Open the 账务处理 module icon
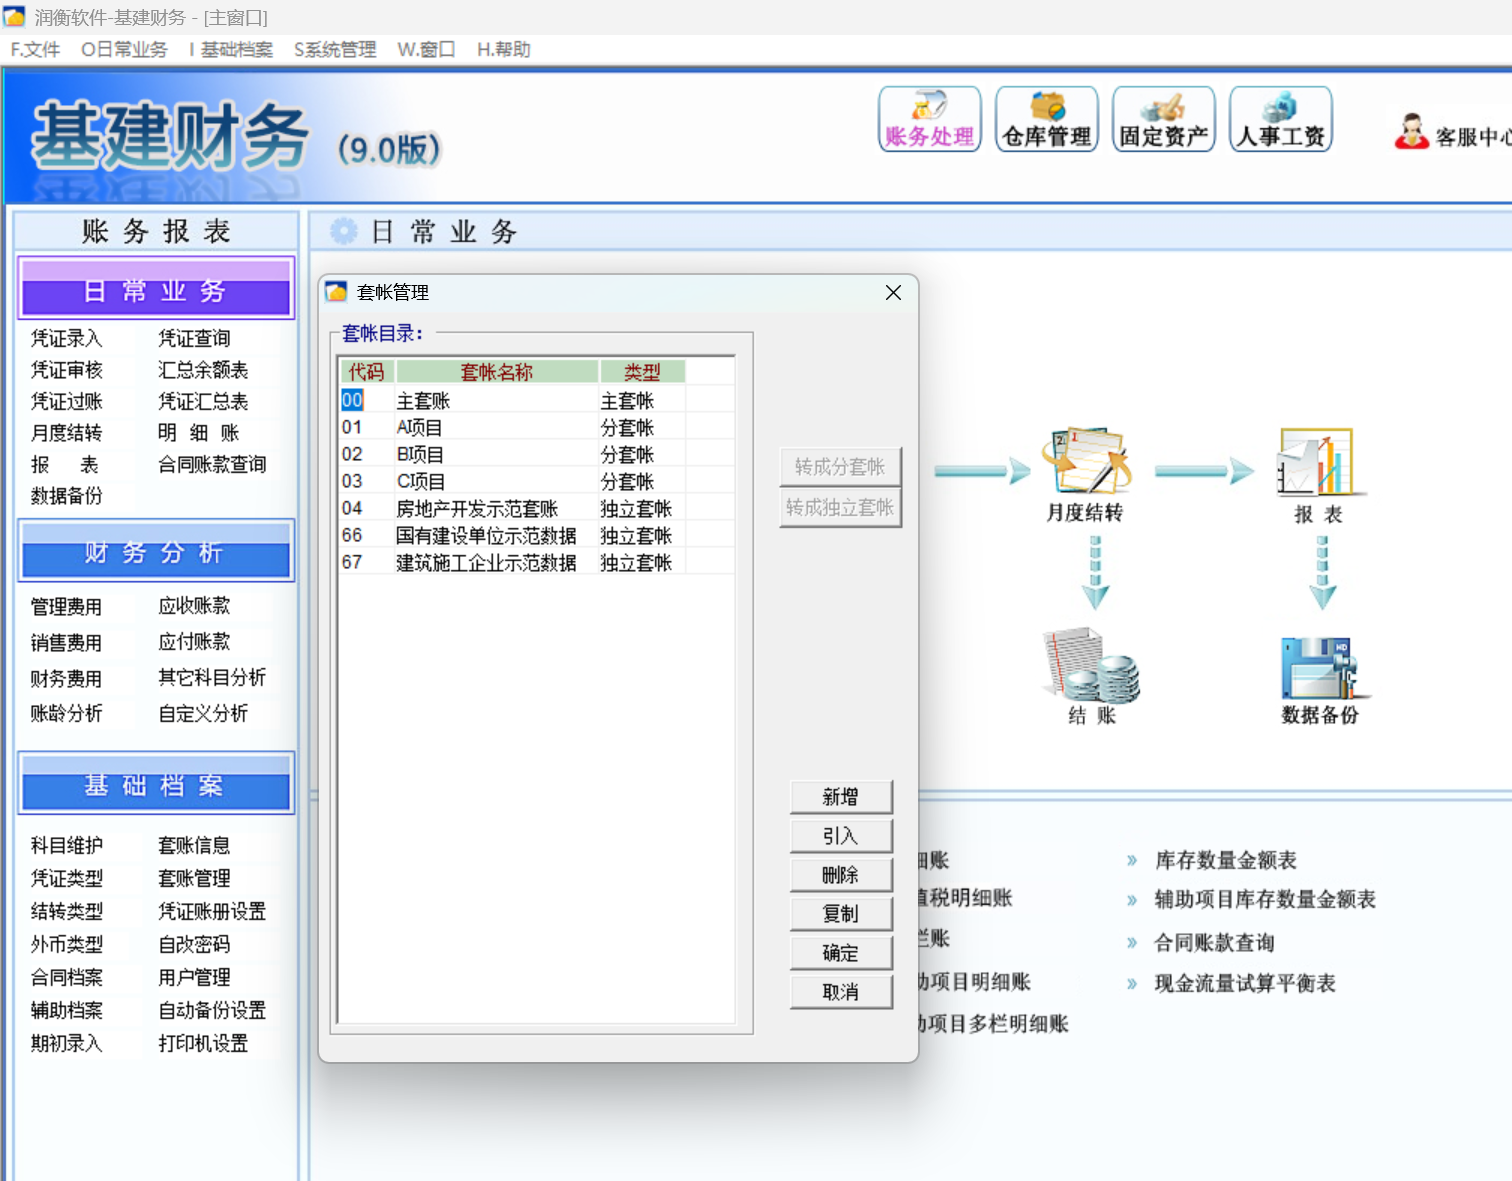This screenshot has width=1512, height=1181. click(x=930, y=119)
